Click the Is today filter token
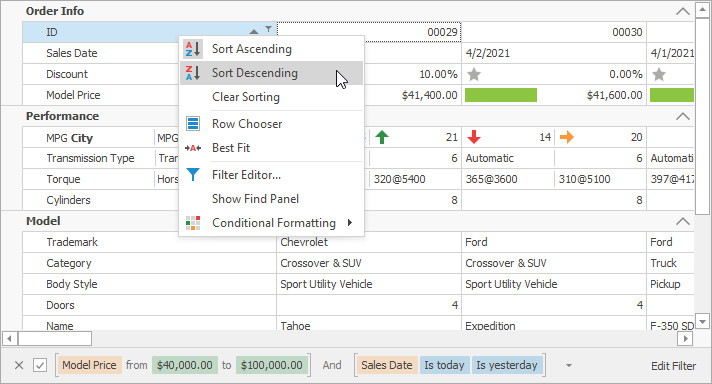This screenshot has width=712, height=384. tap(445, 365)
